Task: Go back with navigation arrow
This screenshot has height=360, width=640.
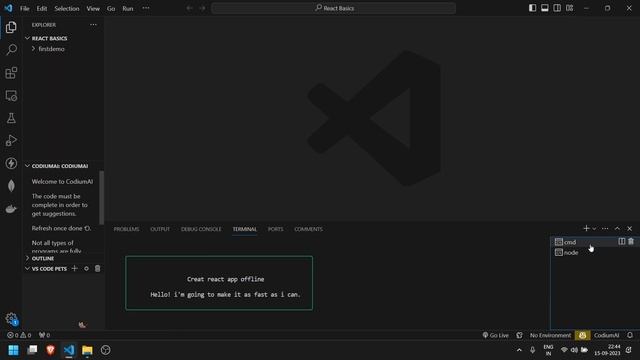Action: coord(189,8)
